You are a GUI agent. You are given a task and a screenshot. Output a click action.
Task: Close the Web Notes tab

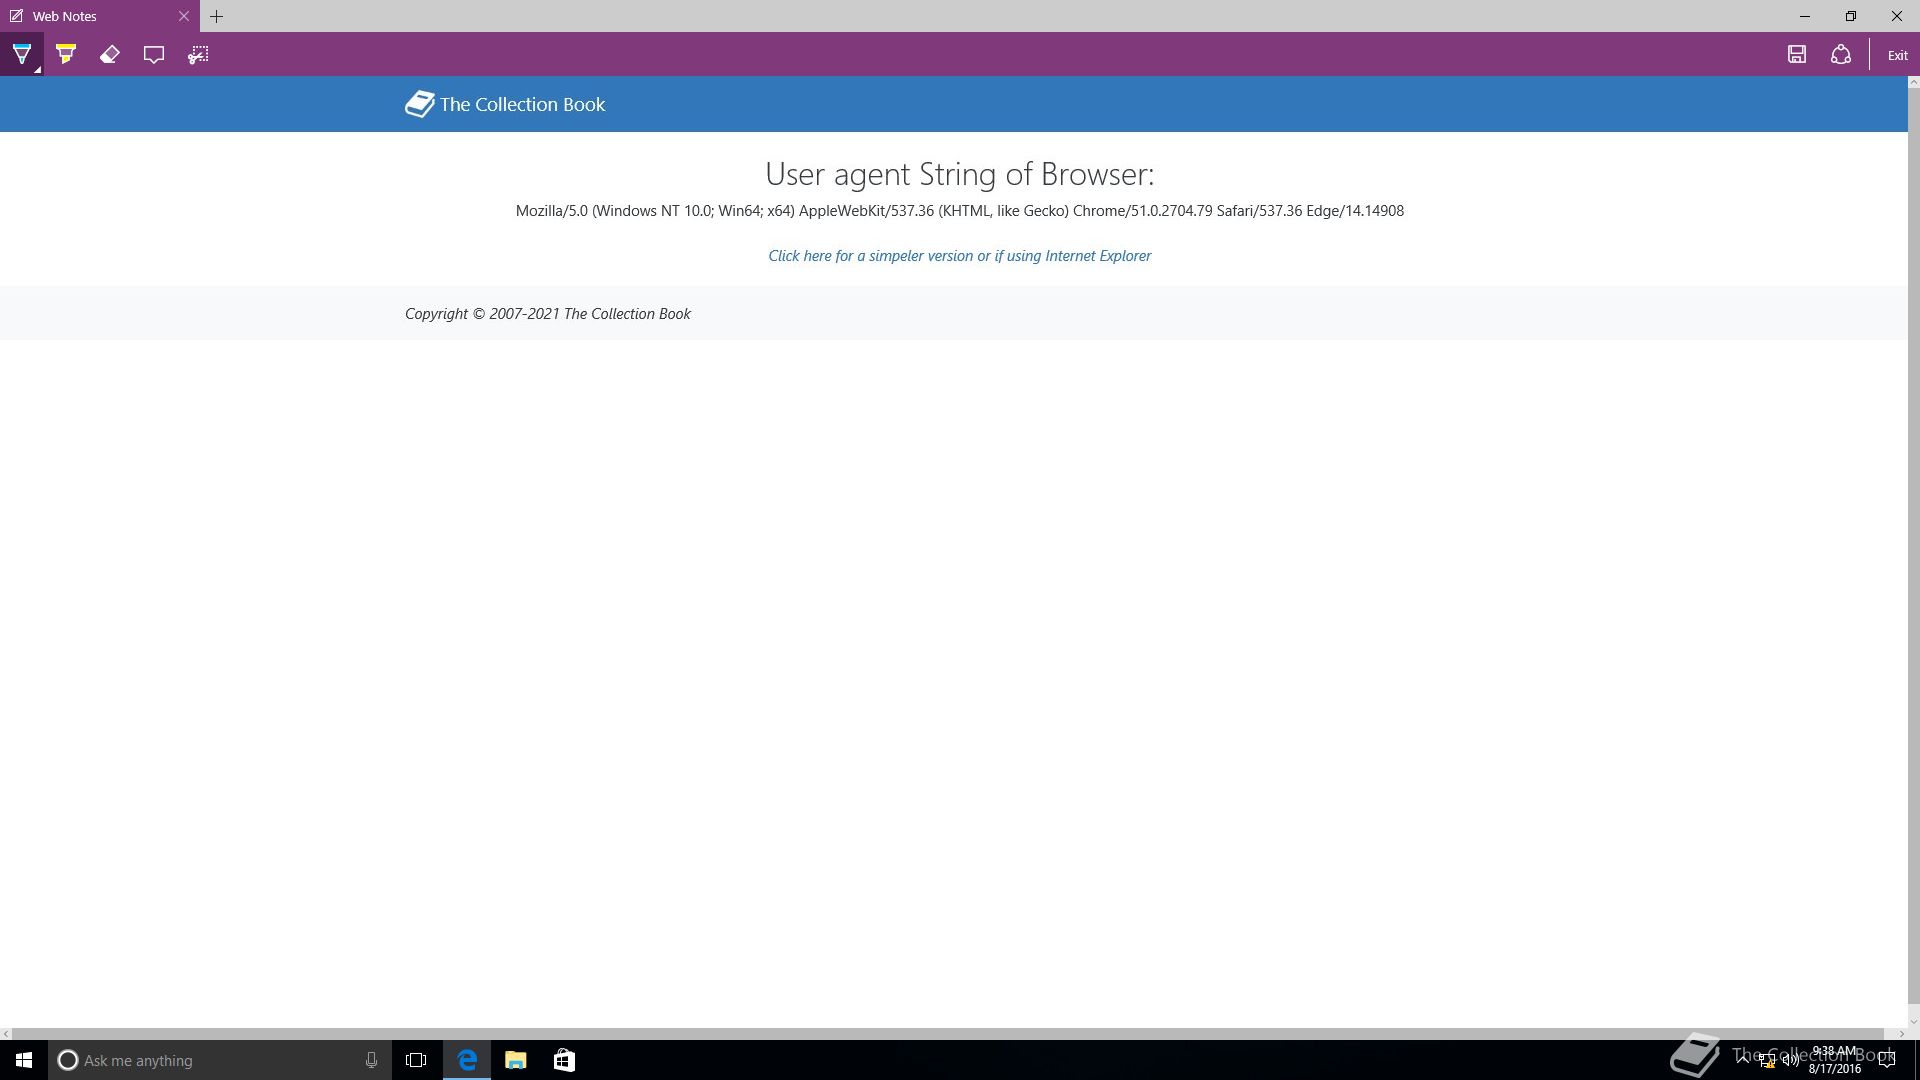pyautogui.click(x=184, y=16)
